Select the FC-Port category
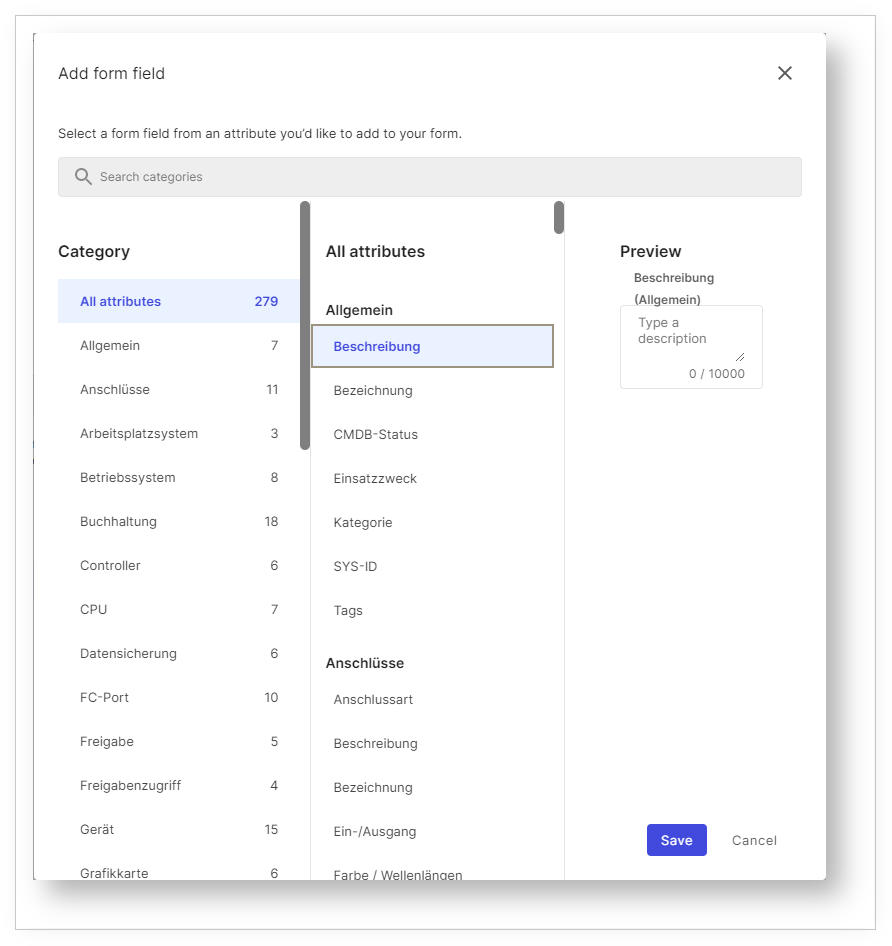892x946 pixels. tap(178, 697)
